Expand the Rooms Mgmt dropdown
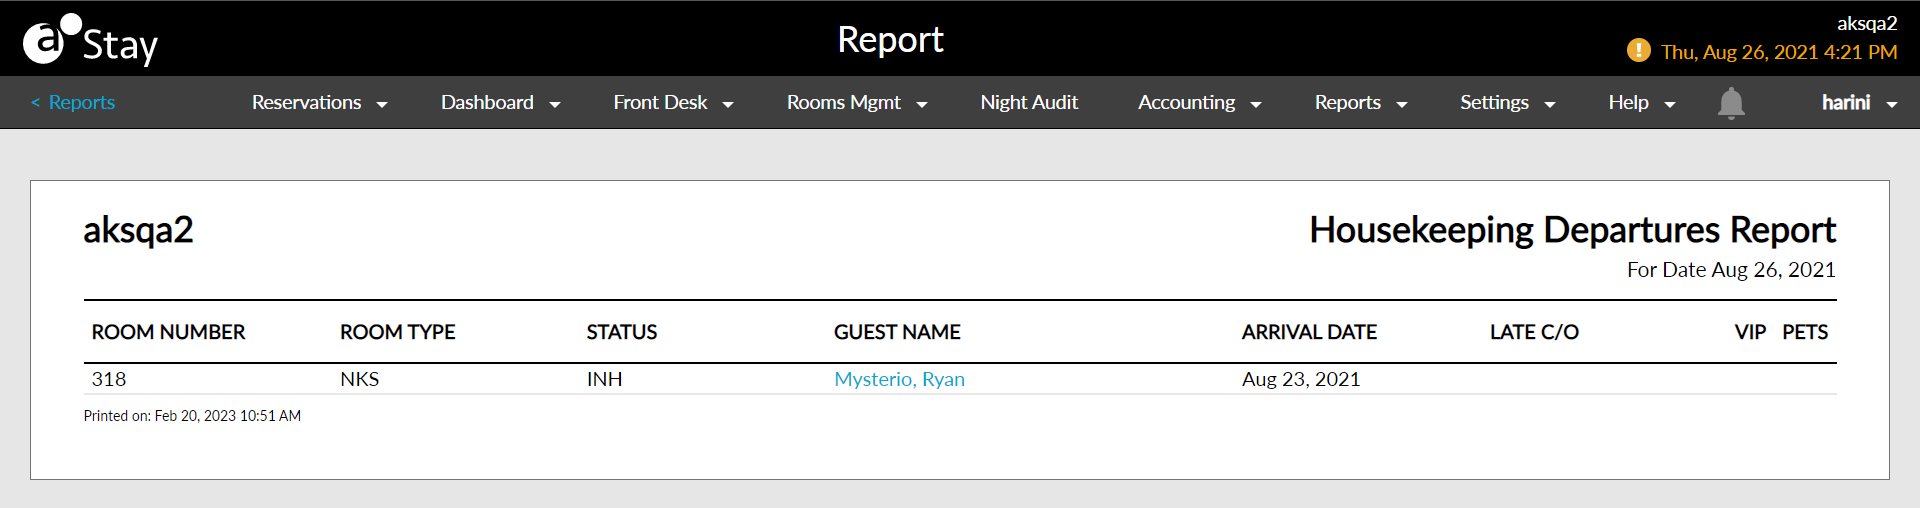This screenshot has width=1920, height=508. coord(857,102)
